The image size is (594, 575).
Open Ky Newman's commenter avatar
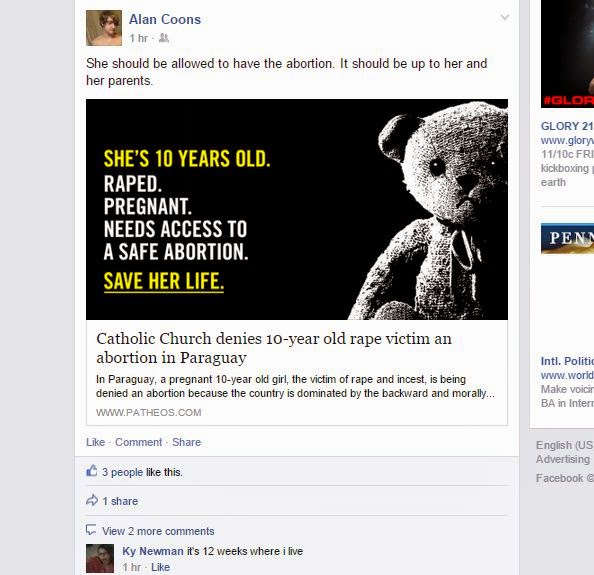[100, 559]
